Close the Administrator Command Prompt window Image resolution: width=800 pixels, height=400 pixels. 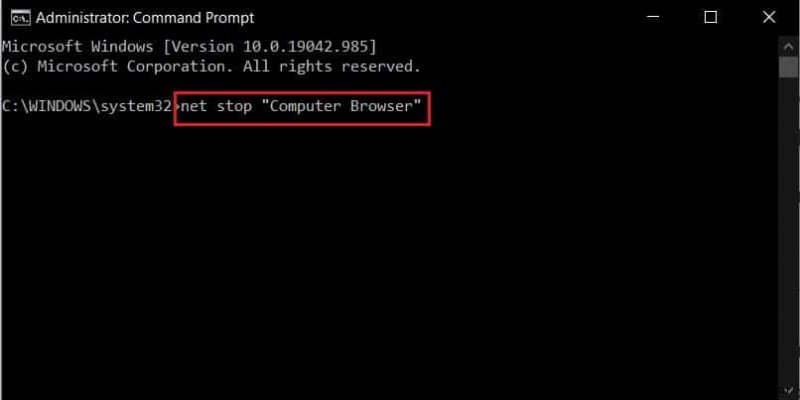coord(769,18)
